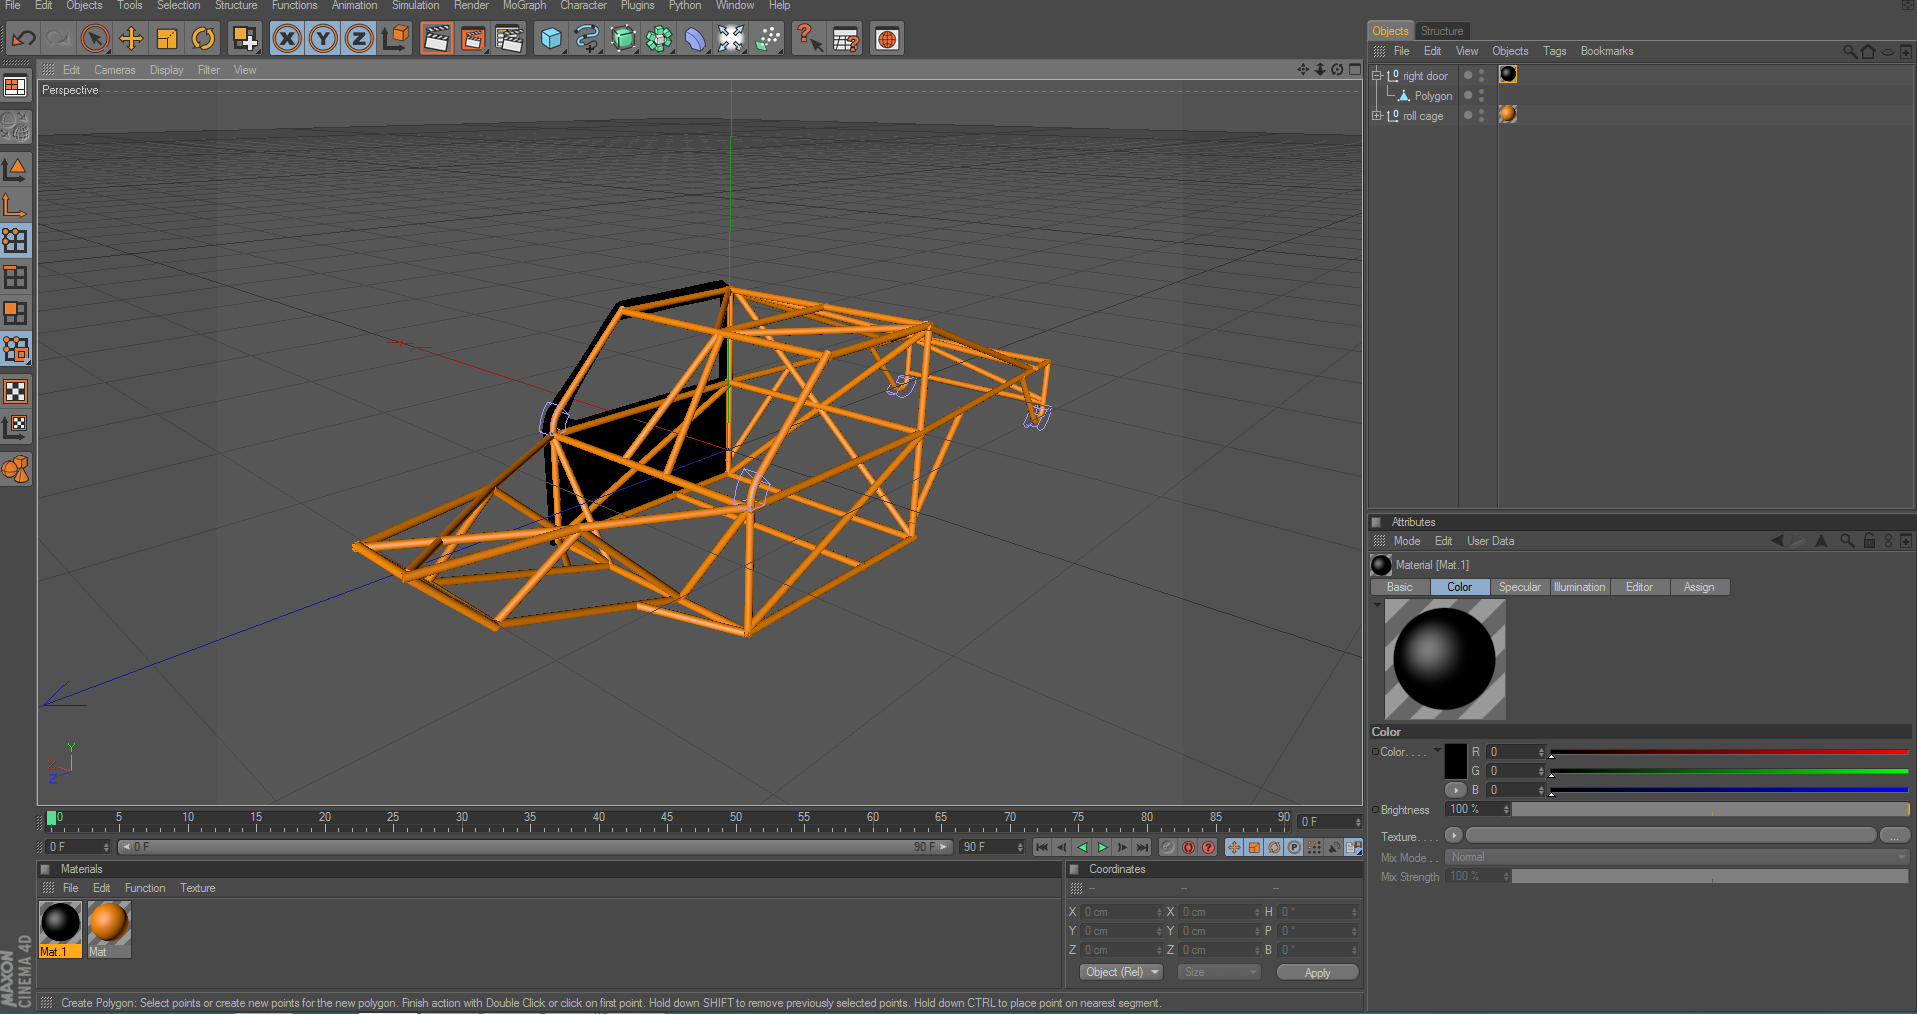Toggle the X axis lock
Viewport: 1917px width, 1014px height.
coord(287,39)
